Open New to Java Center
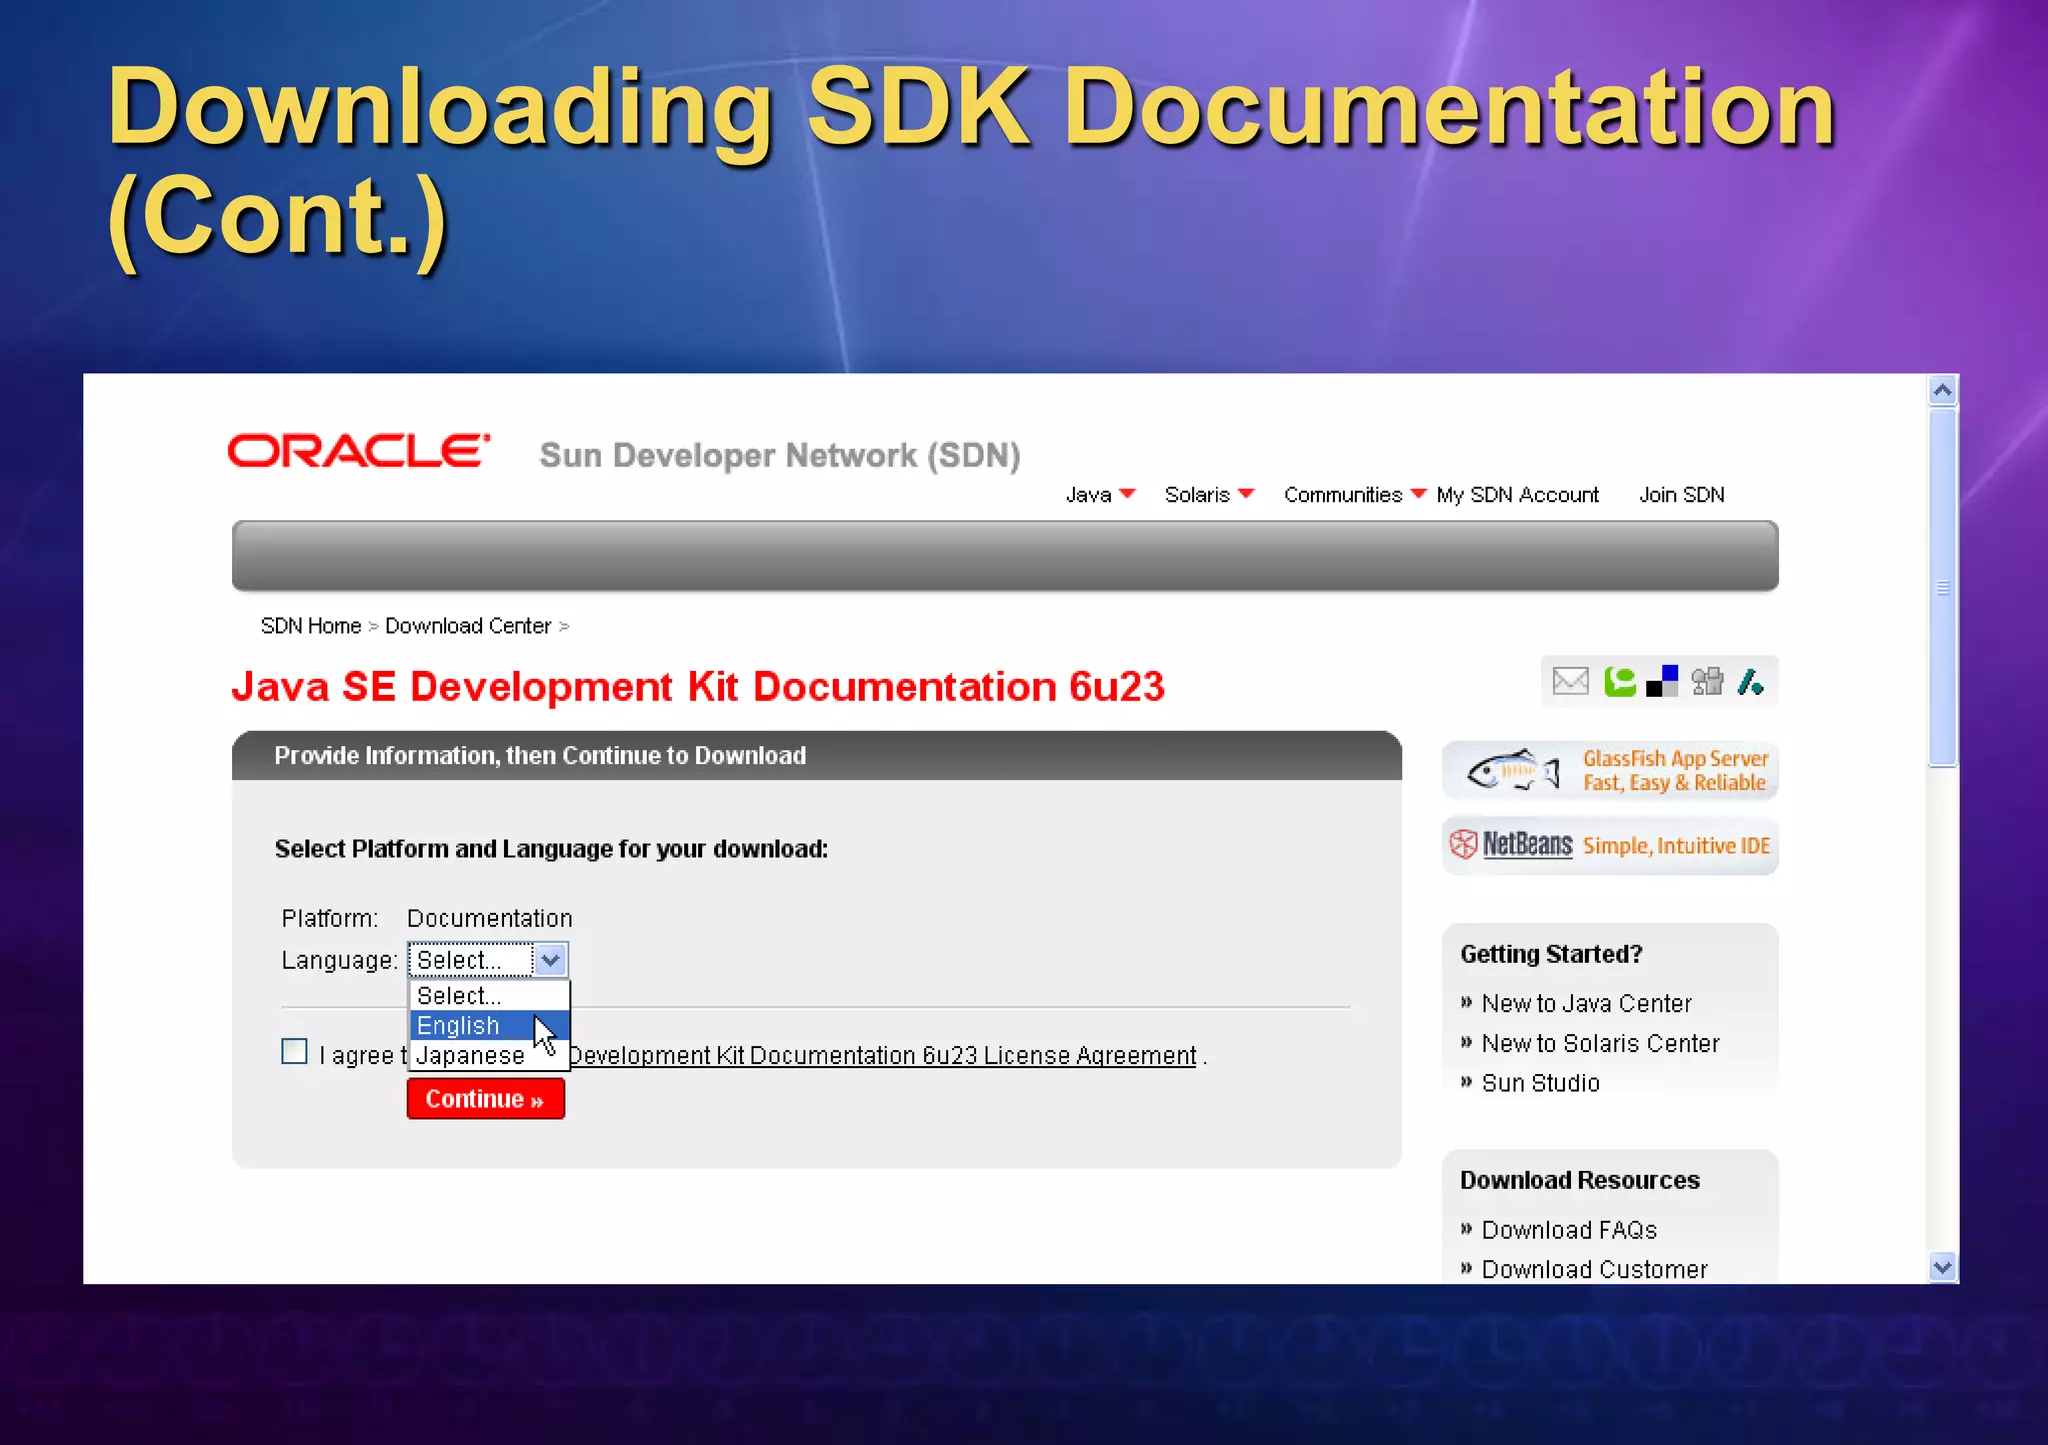This screenshot has width=2048, height=1445. coord(1586,1003)
